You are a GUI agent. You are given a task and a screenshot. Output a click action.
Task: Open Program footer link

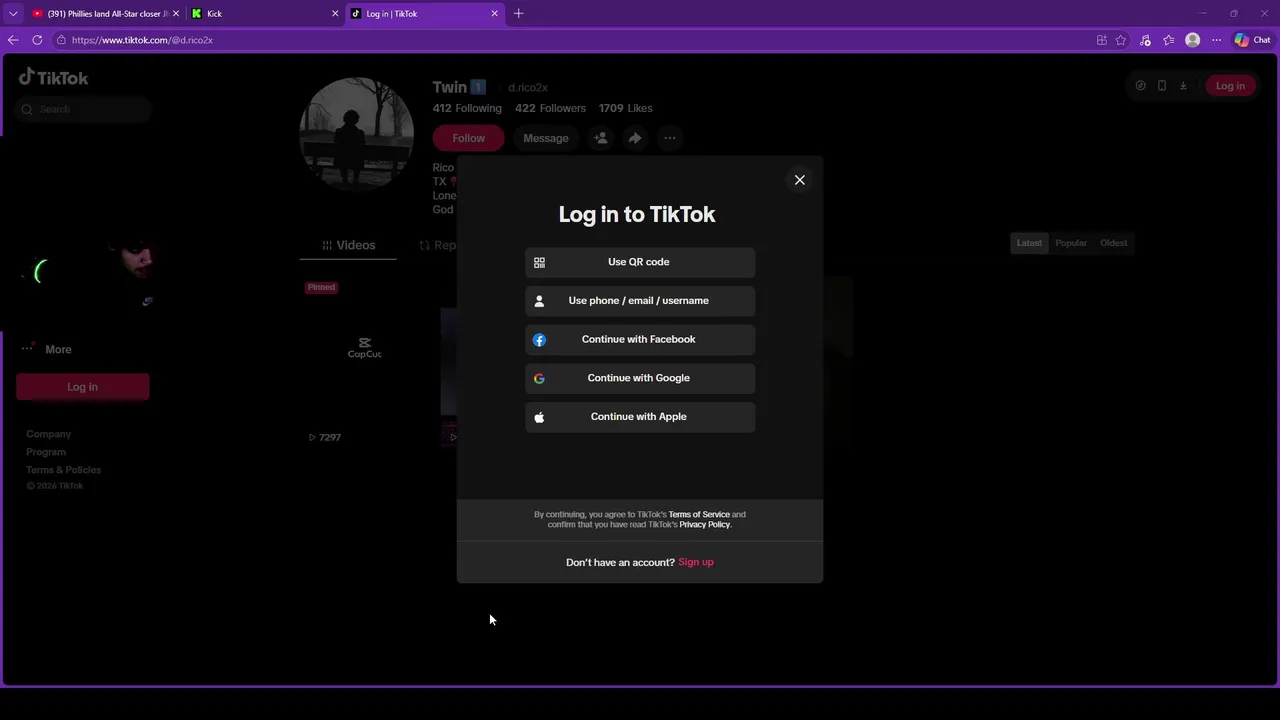(x=46, y=452)
